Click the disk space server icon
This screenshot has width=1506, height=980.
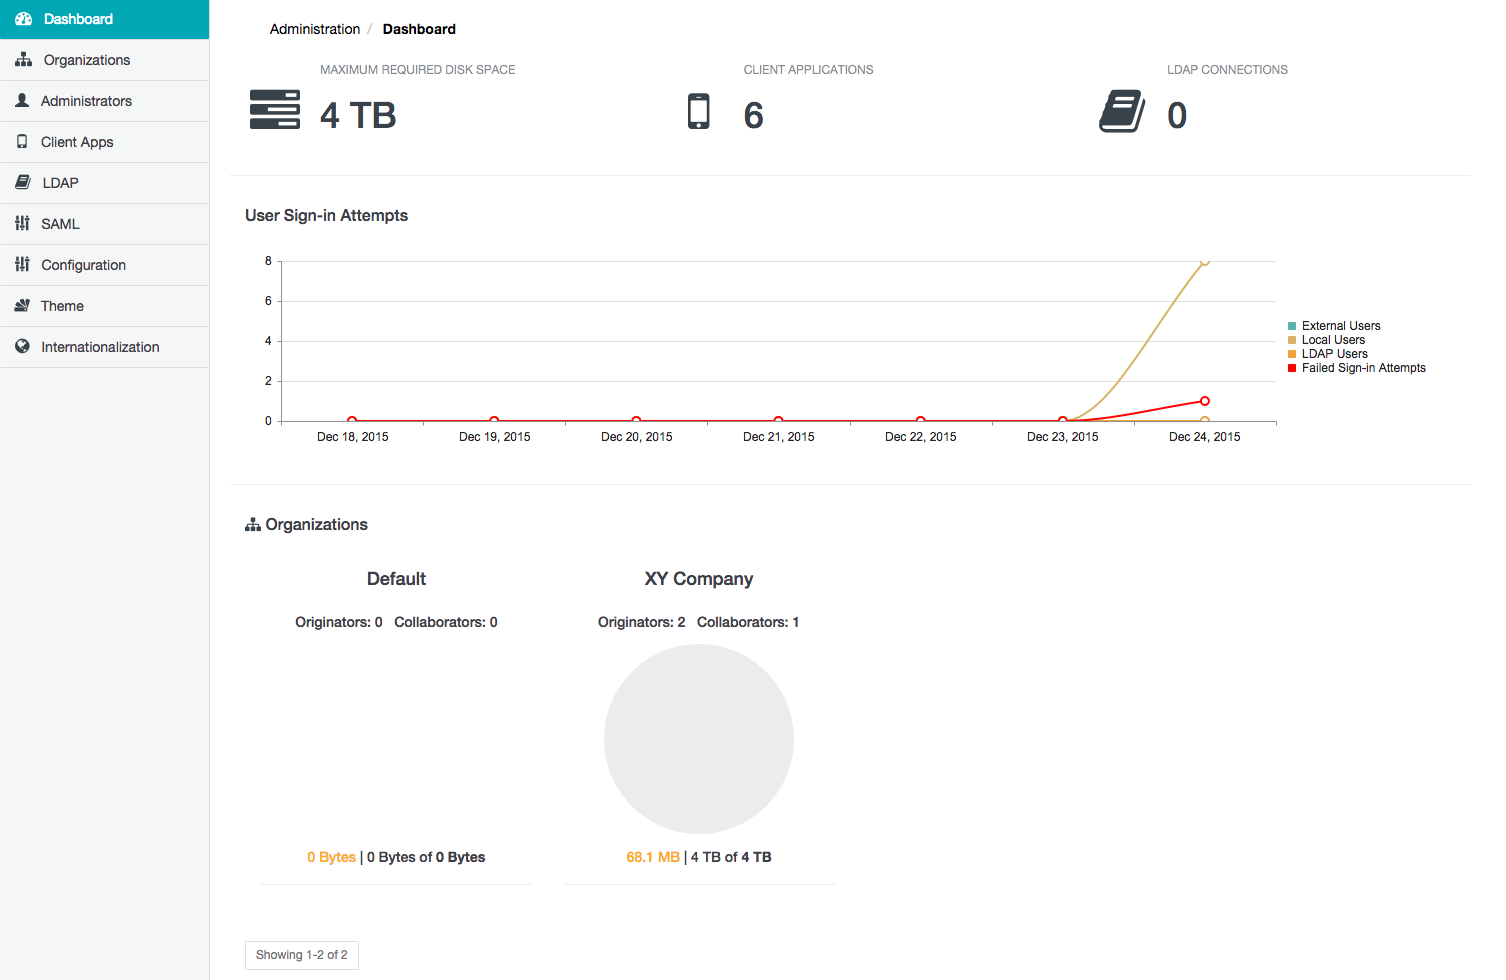coord(275,110)
